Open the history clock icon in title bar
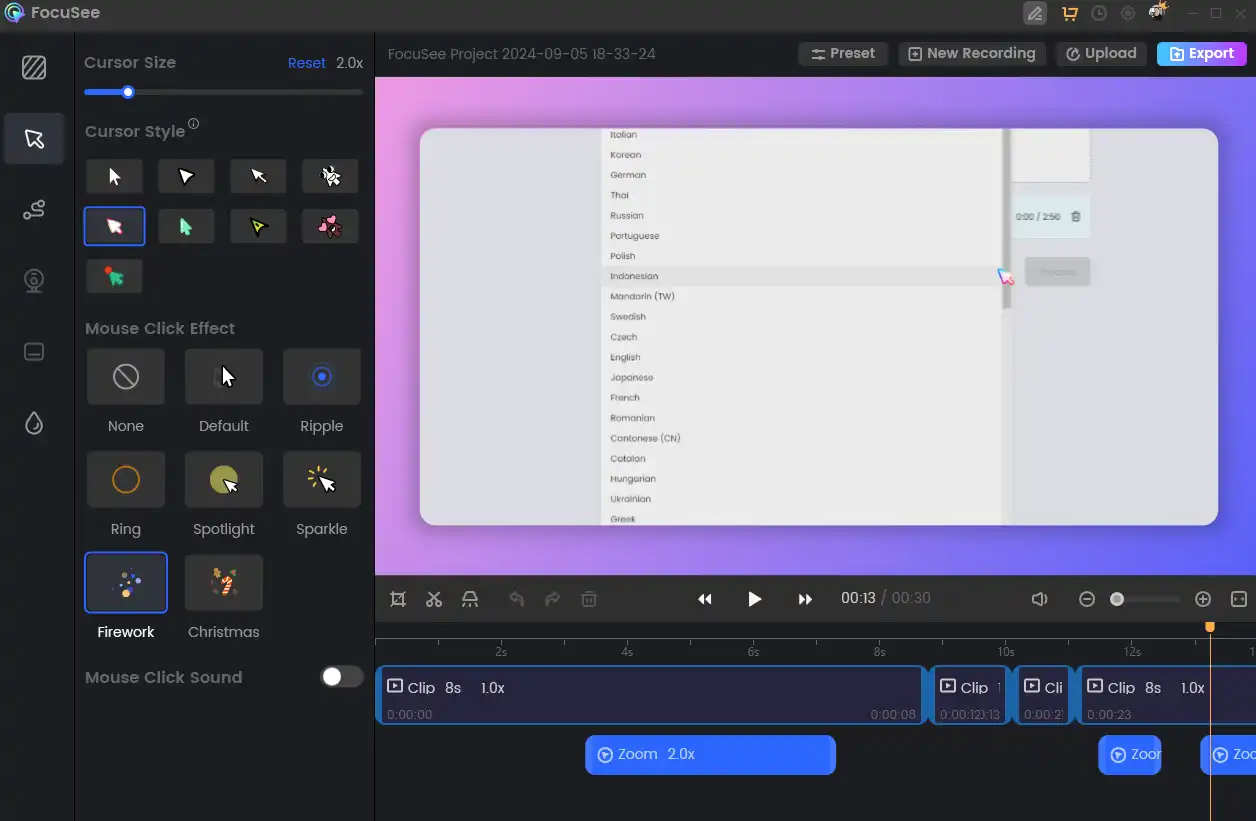1256x821 pixels. [x=1099, y=14]
